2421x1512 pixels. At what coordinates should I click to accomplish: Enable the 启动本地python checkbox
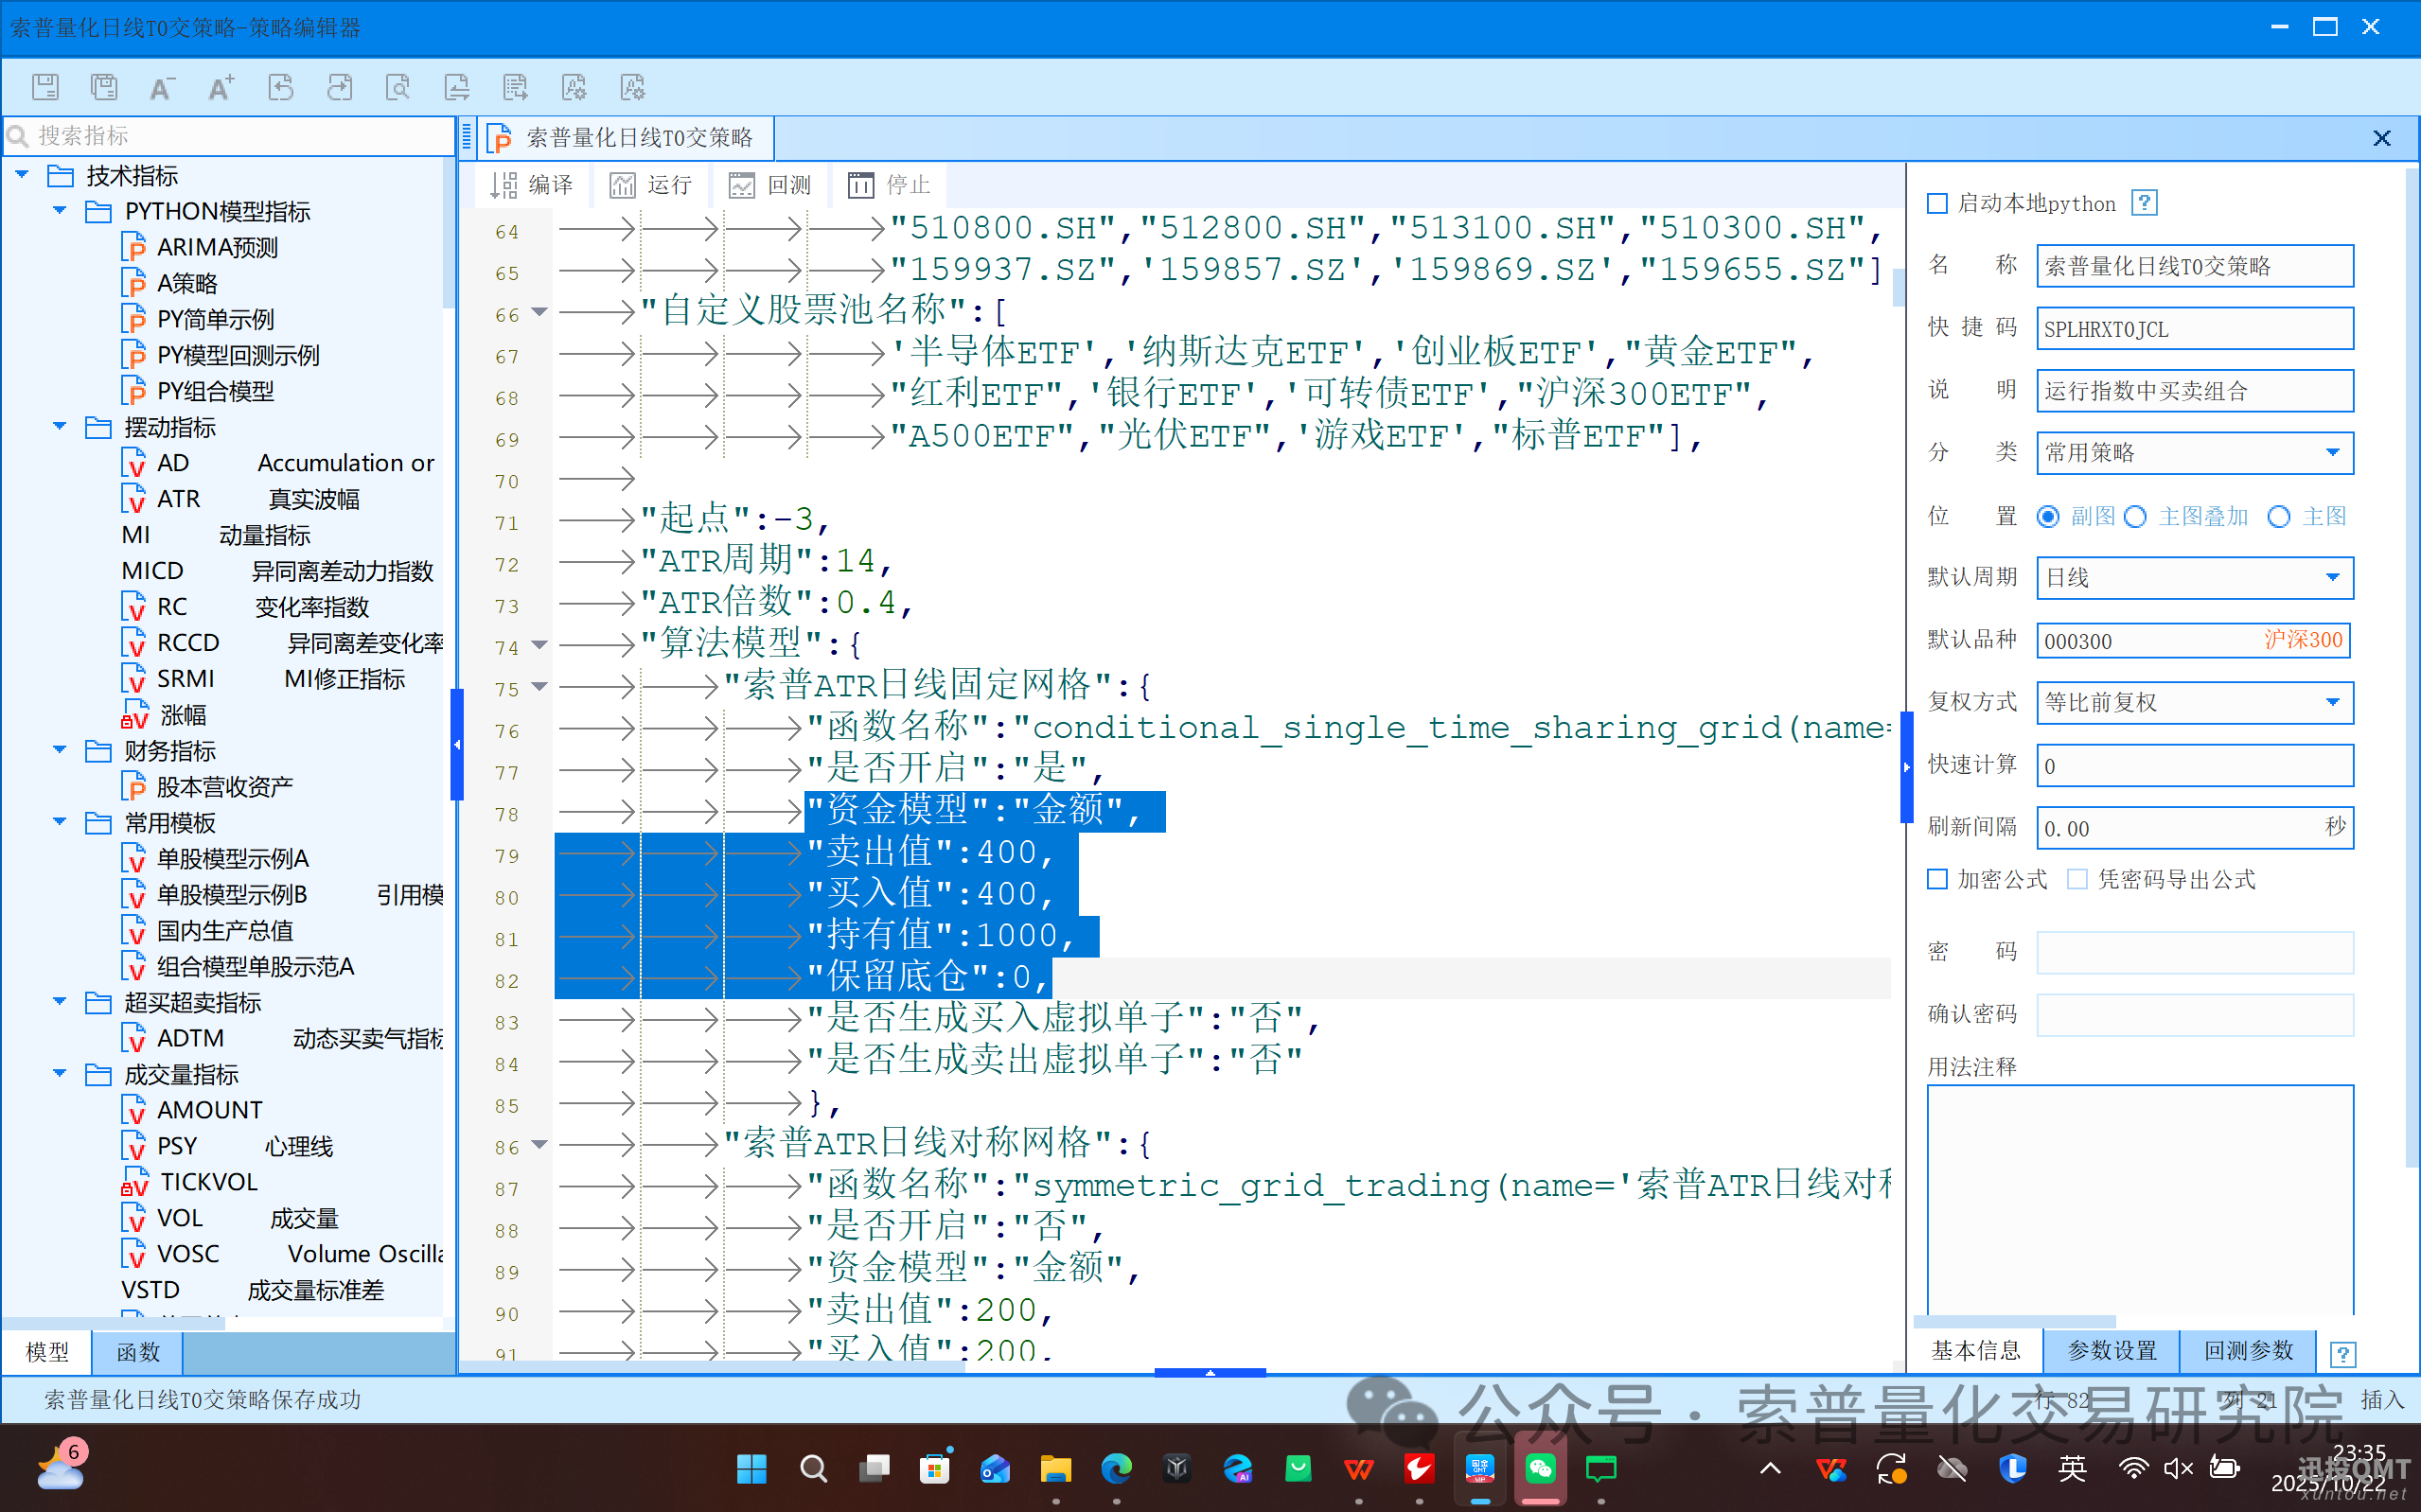click(x=1937, y=204)
